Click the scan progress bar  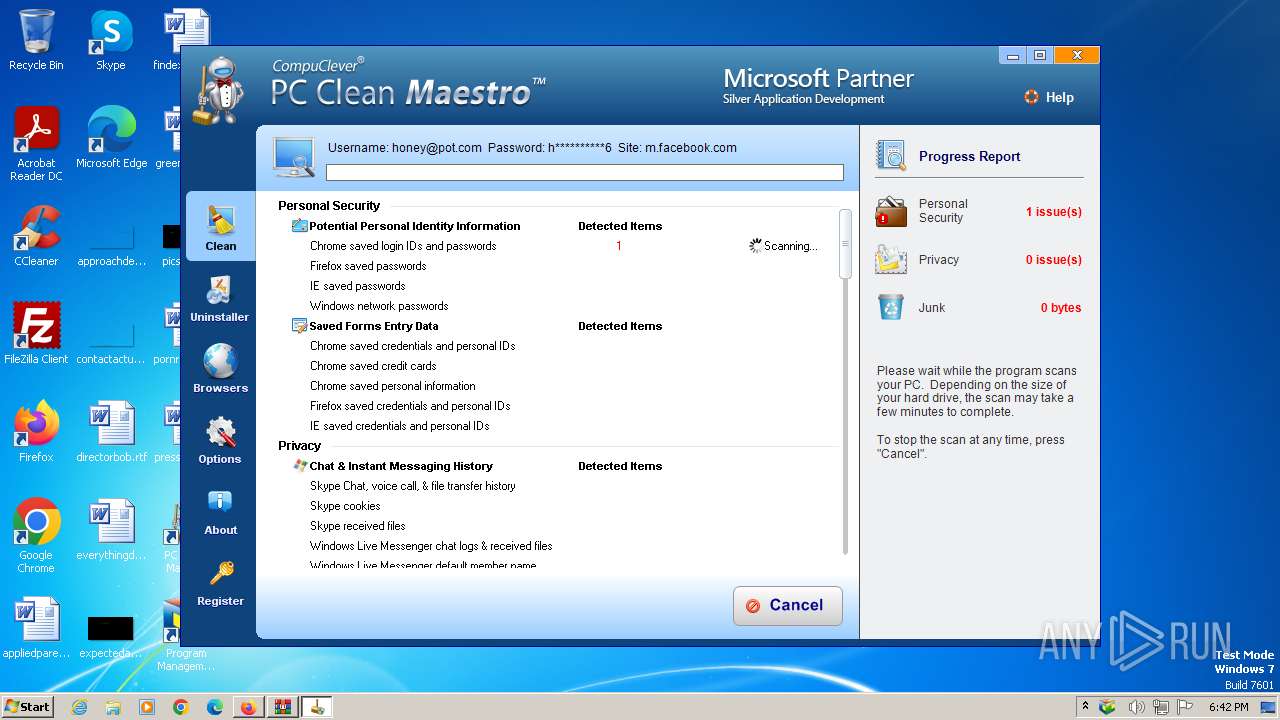(585, 173)
